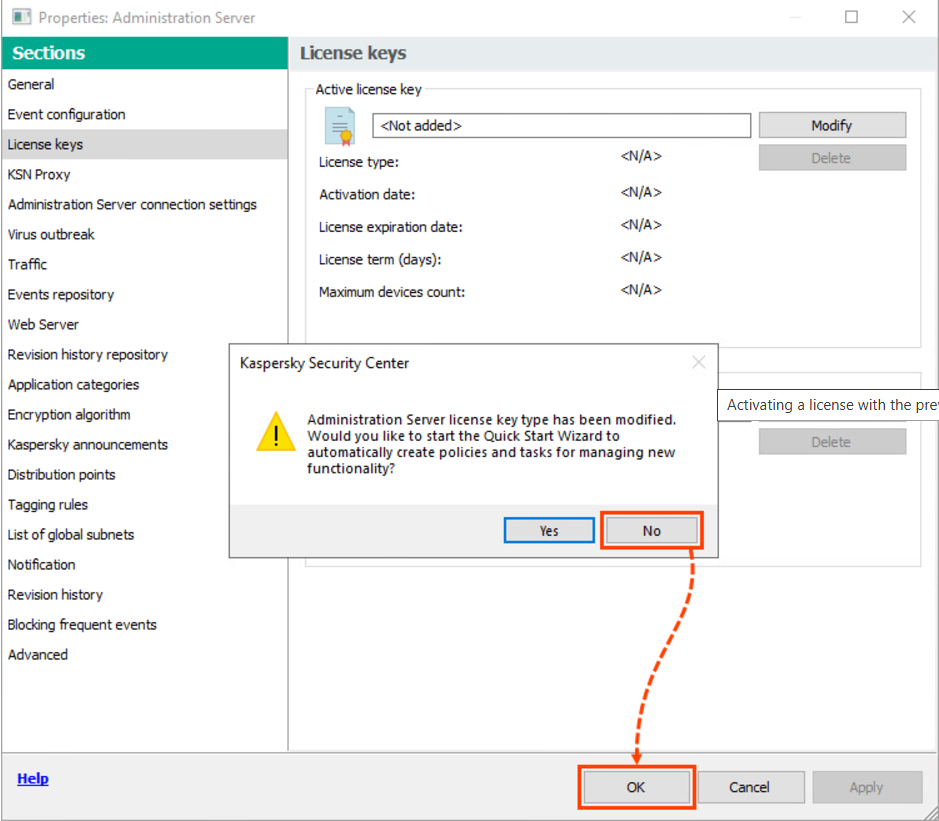Click the License type label
The height and width of the screenshot is (821, 939).
[359, 162]
